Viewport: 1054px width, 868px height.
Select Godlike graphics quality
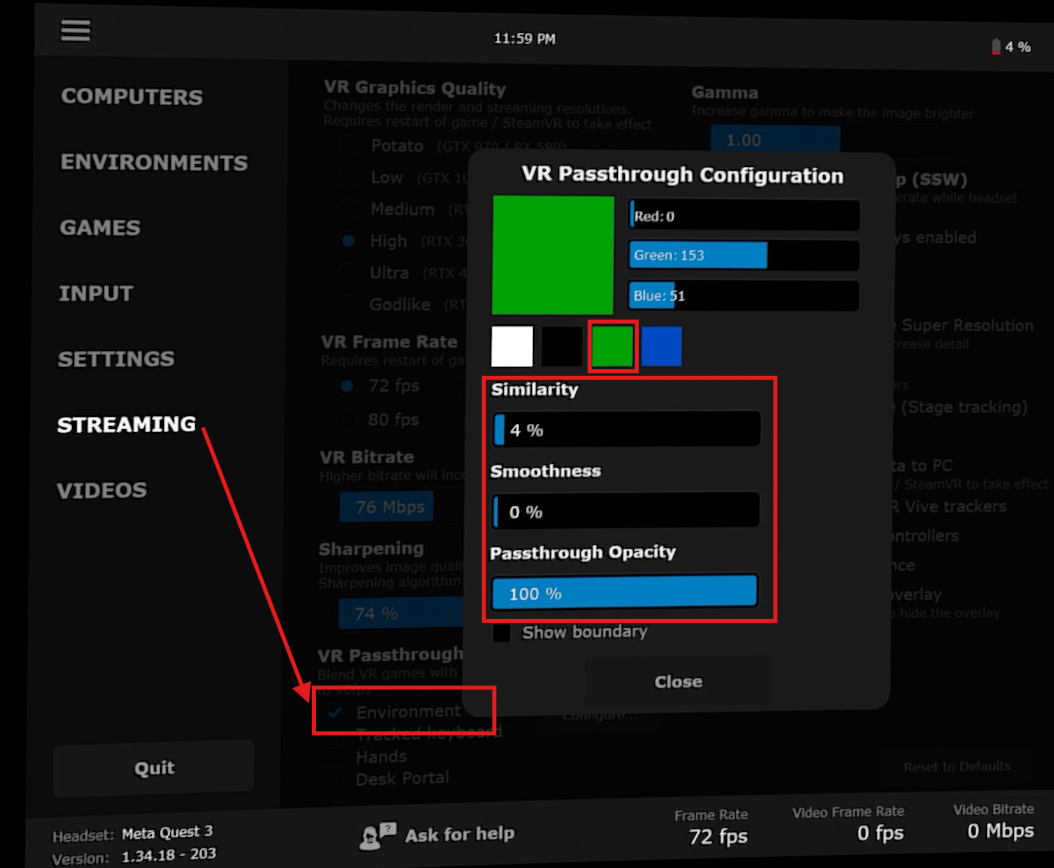pyautogui.click(x=348, y=305)
